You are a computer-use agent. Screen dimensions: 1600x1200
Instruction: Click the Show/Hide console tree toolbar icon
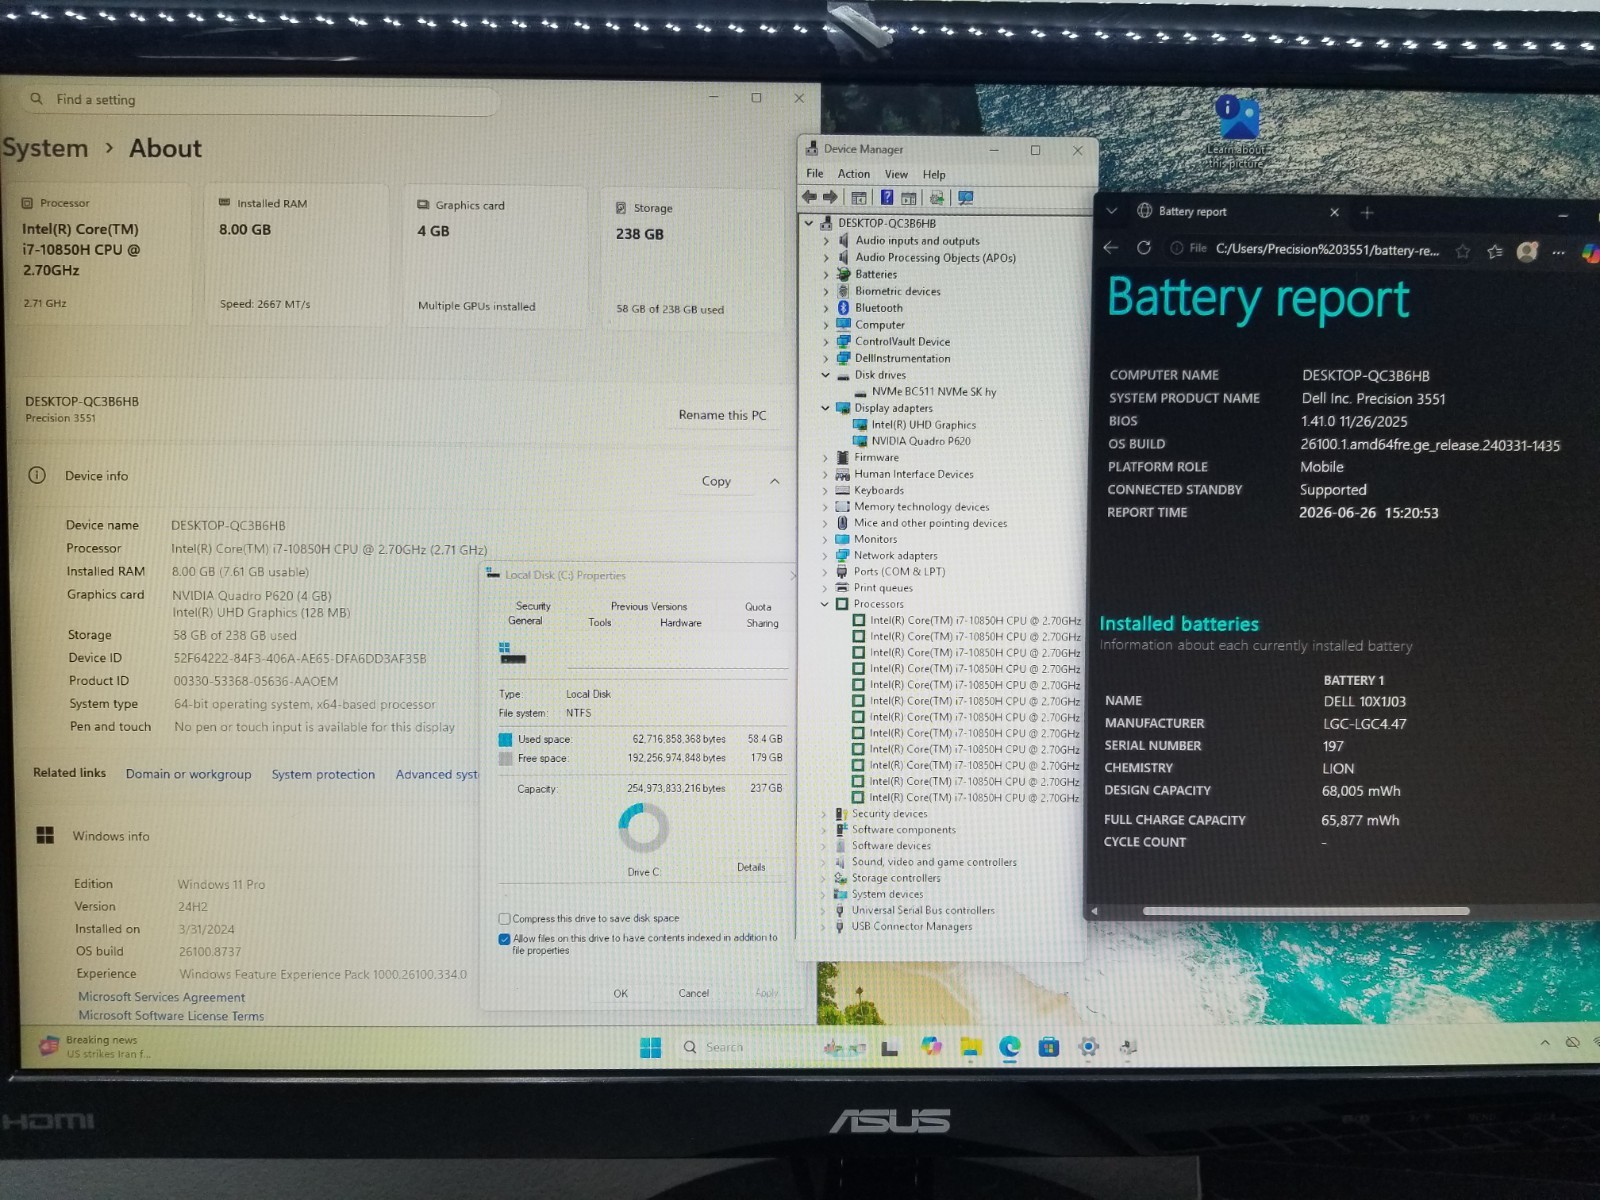click(859, 198)
